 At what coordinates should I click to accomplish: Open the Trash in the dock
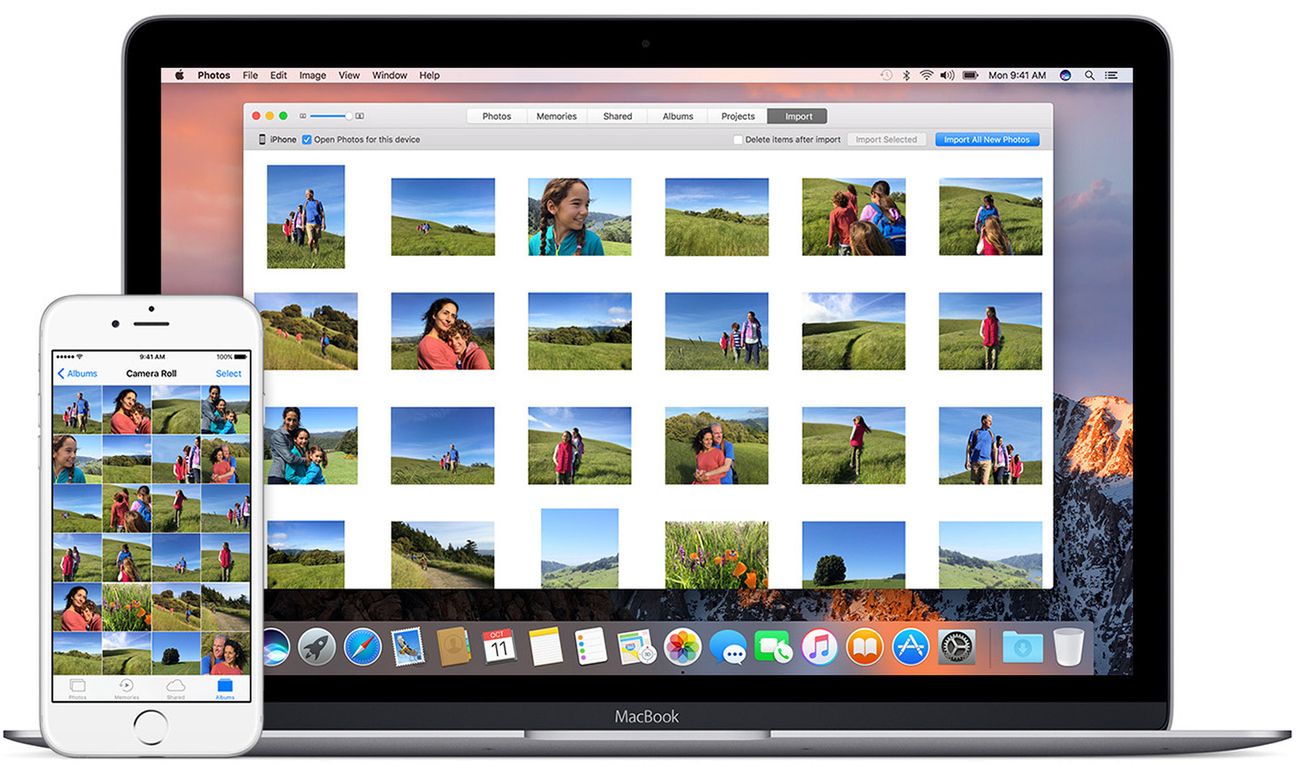point(1068,647)
